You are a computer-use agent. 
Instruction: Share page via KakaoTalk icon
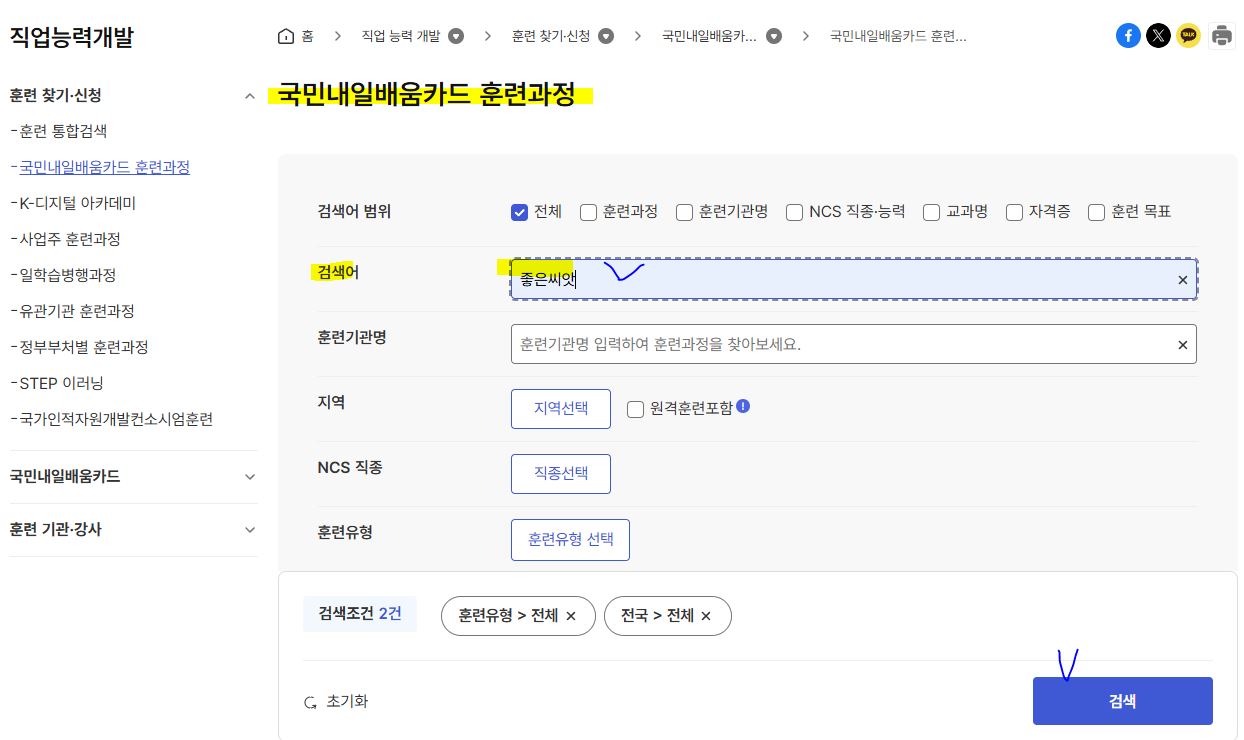pyautogui.click(x=1188, y=36)
